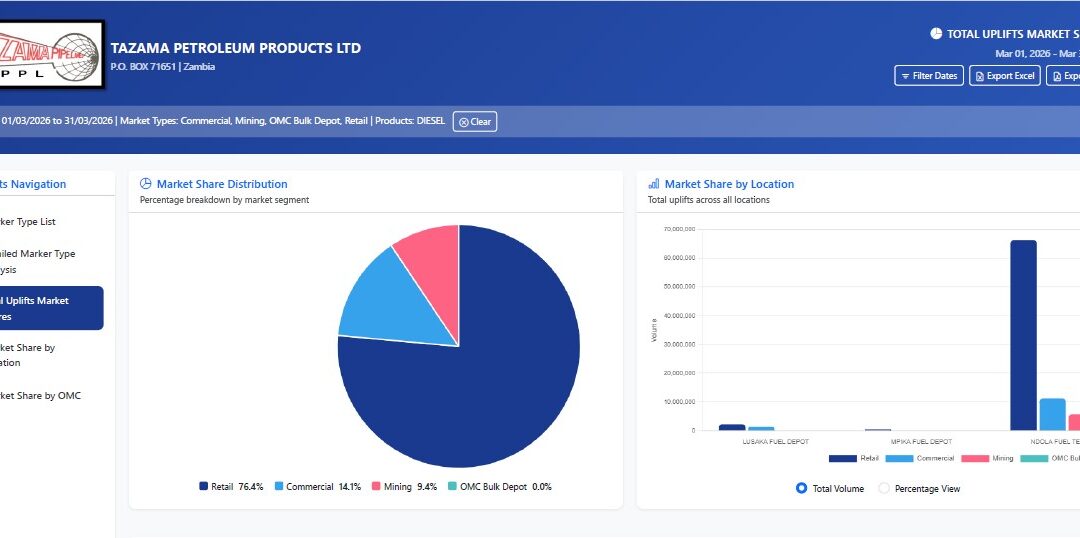Switch to Percentage View radio option
Screen dimensions: 1080x538
[x=884, y=488]
